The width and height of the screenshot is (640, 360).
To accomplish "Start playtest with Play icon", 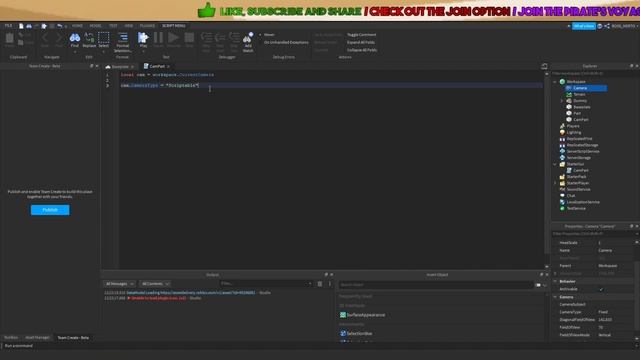I will 143,38.
